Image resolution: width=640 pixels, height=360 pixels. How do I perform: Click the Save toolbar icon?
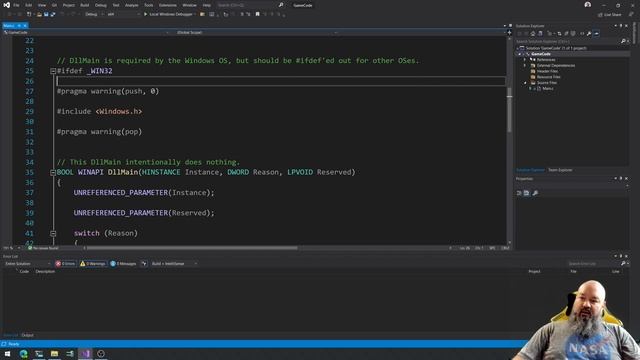(x=46, y=14)
